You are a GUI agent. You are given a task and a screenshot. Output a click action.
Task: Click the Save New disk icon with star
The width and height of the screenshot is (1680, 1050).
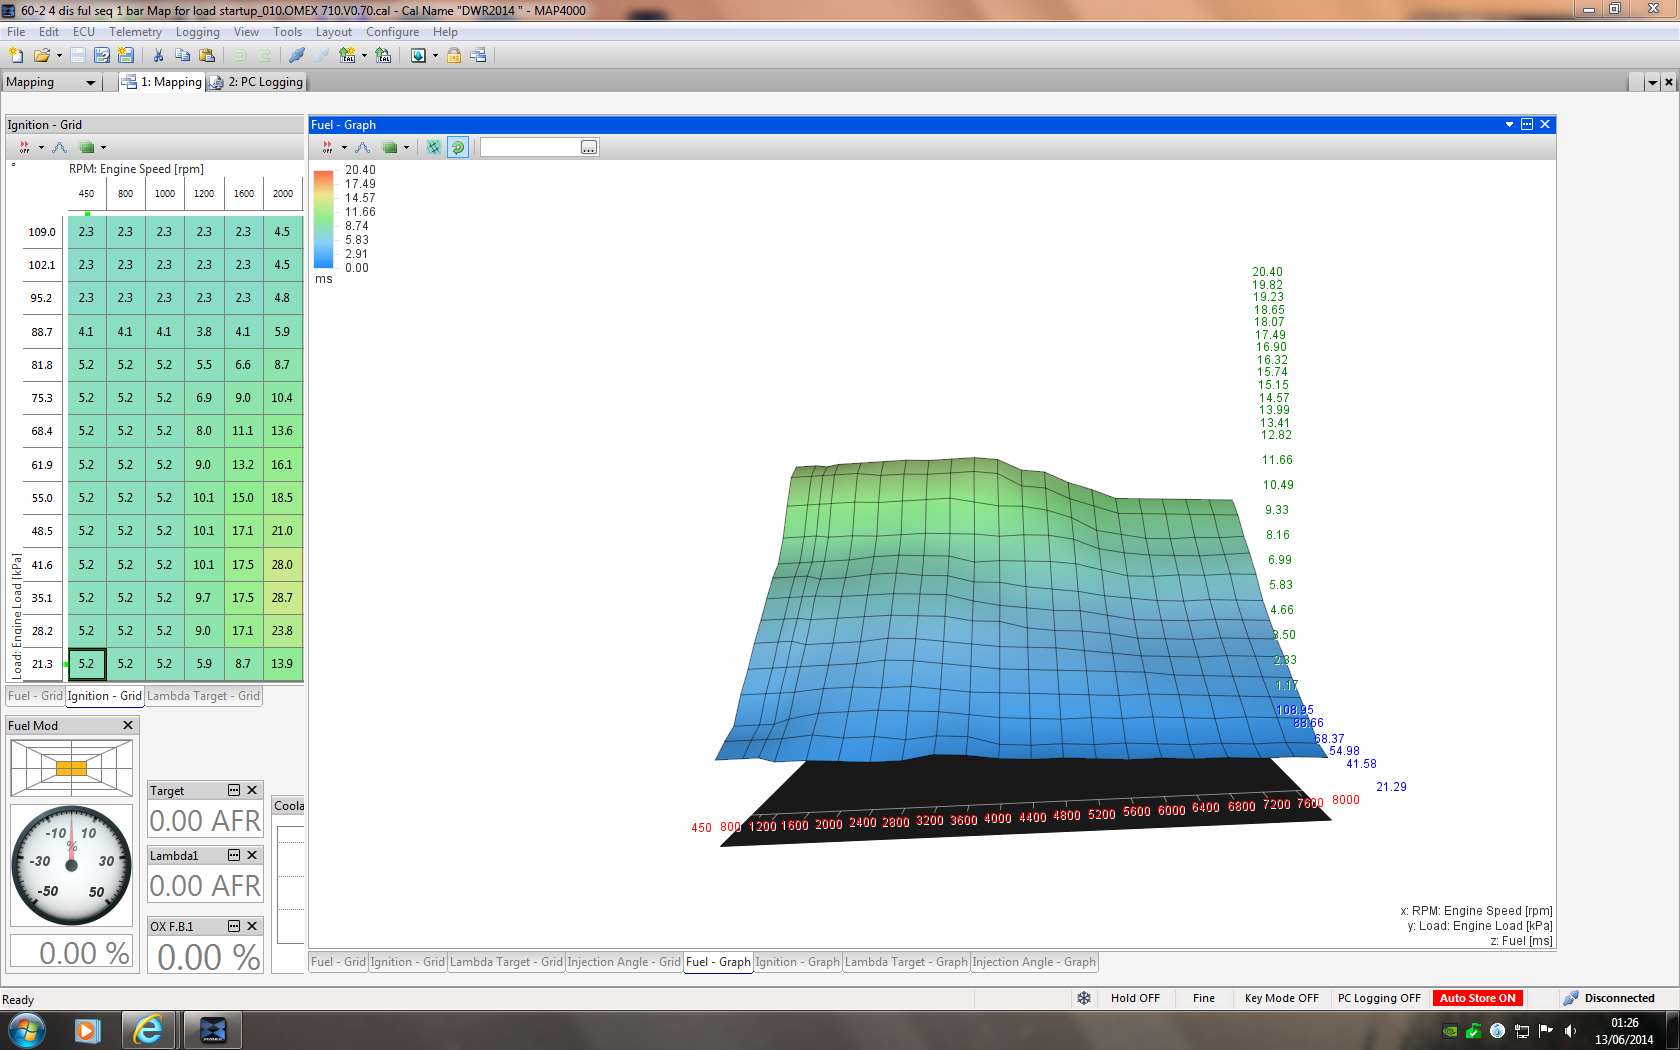point(125,56)
